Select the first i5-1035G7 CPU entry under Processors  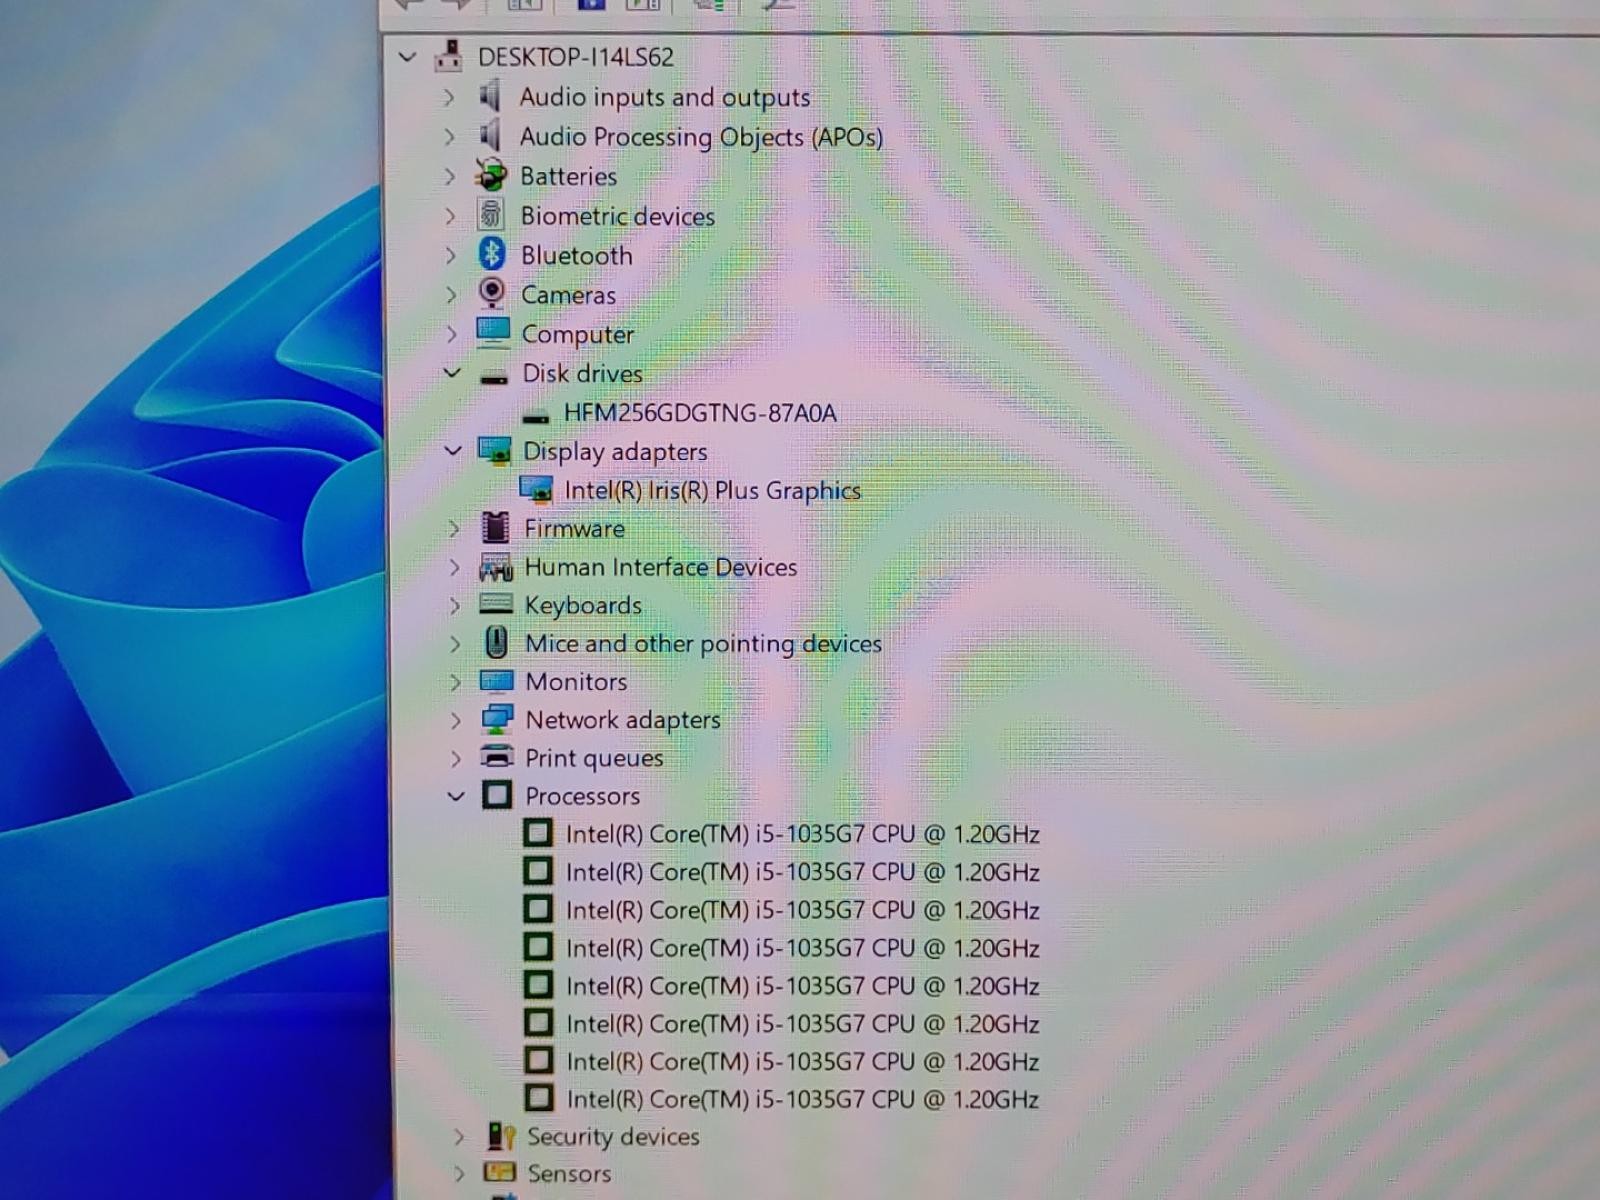coord(803,834)
